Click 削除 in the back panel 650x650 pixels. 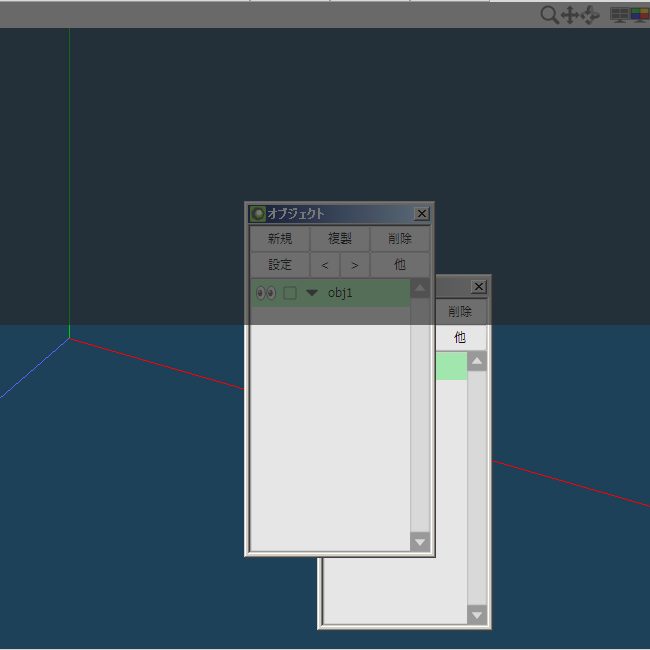(x=460, y=311)
